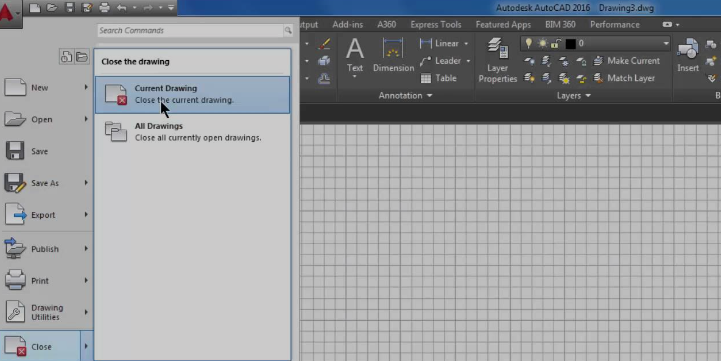The height and width of the screenshot is (361, 721).
Task: Show Recent Documents icon in application menu
Action: pyautogui.click(x=66, y=57)
